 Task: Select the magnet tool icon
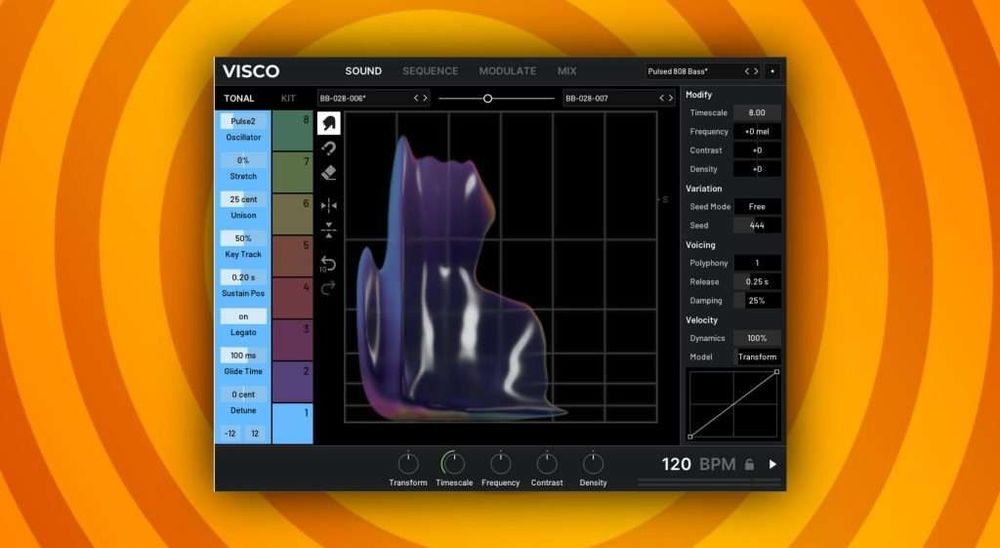coord(328,149)
